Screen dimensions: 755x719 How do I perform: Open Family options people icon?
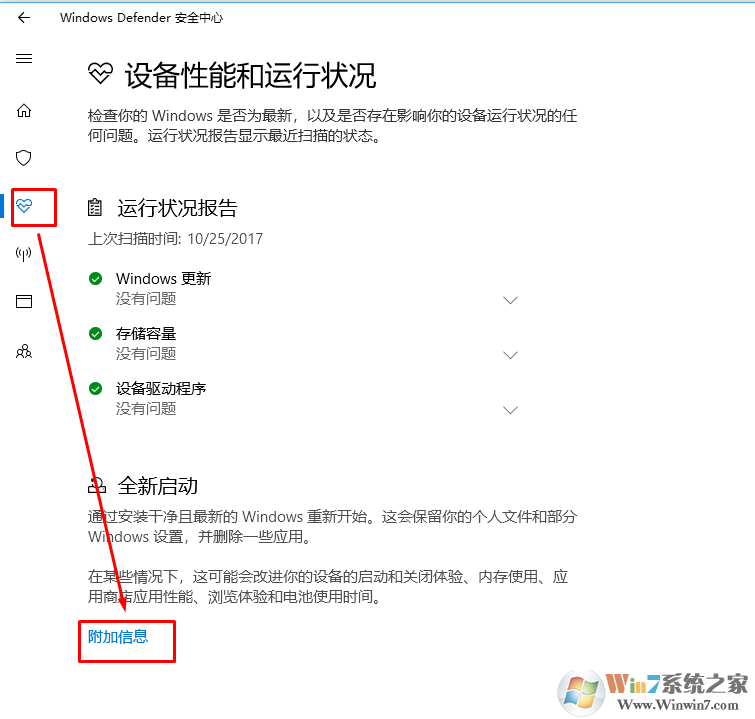pyautogui.click(x=24, y=351)
